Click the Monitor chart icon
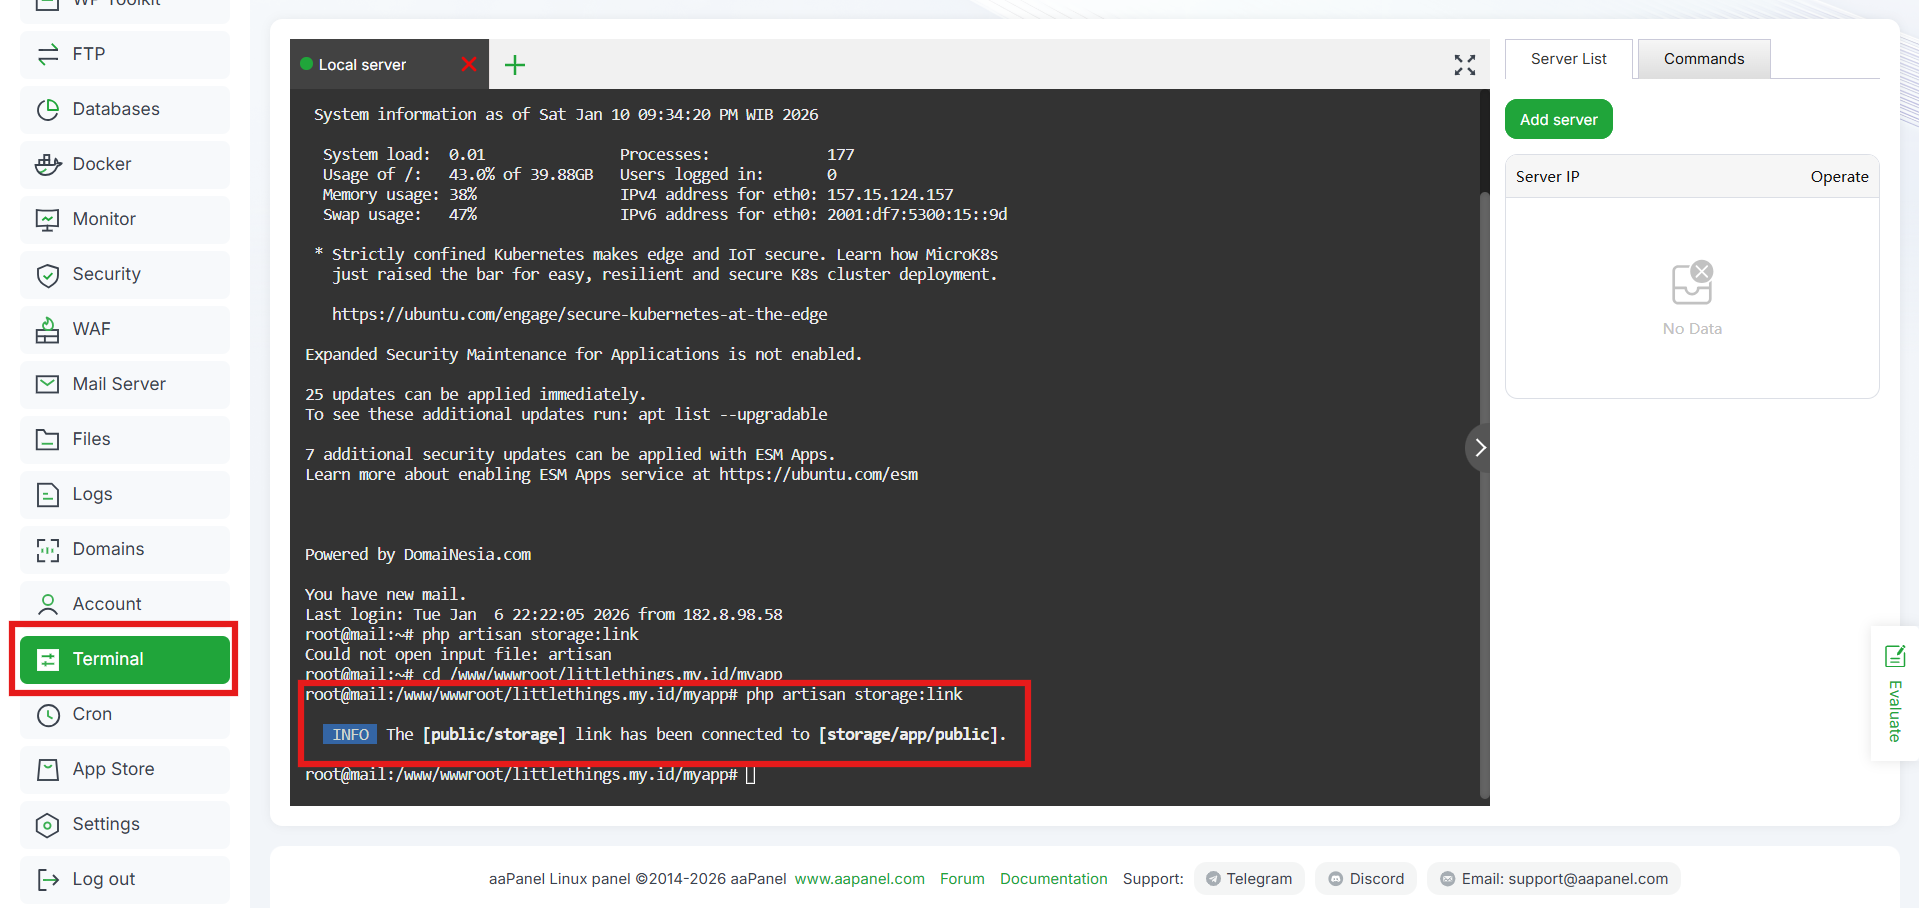This screenshot has width=1919, height=908. [47, 219]
